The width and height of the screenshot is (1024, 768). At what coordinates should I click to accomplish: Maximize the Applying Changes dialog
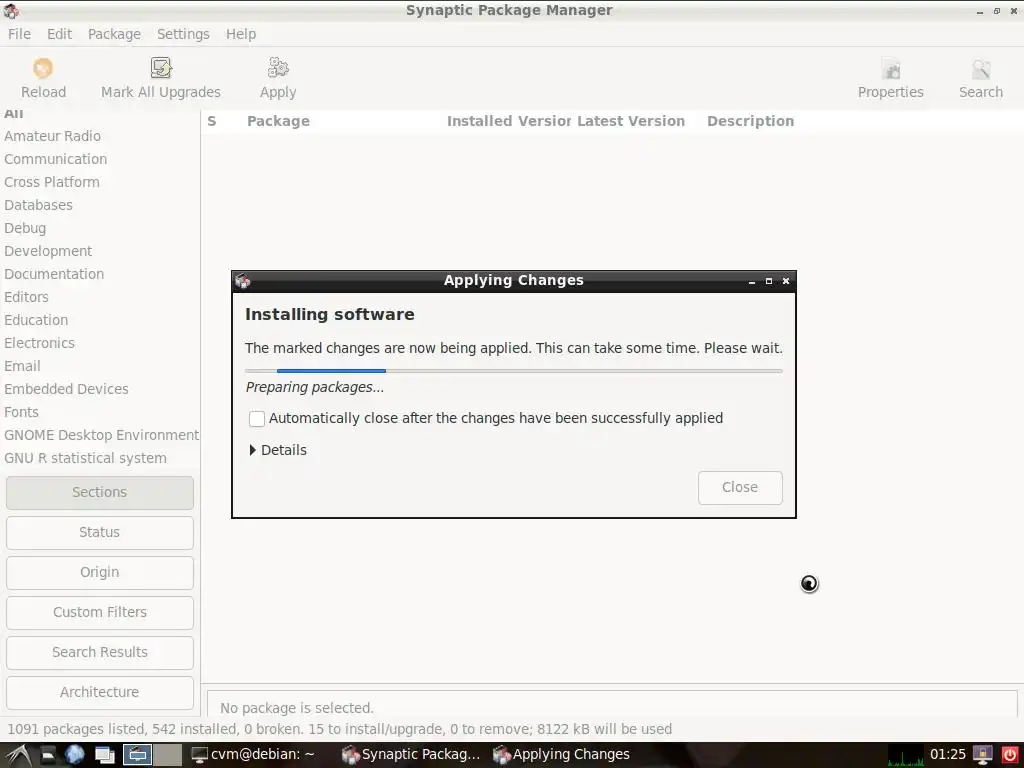[769, 281]
